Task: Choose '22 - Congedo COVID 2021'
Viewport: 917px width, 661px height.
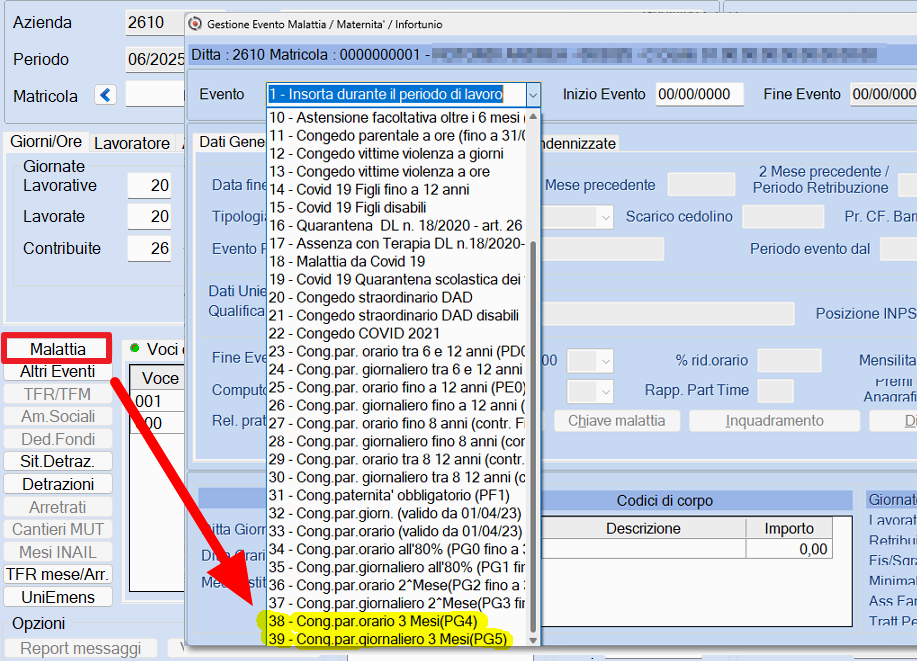Action: click(x=397, y=333)
